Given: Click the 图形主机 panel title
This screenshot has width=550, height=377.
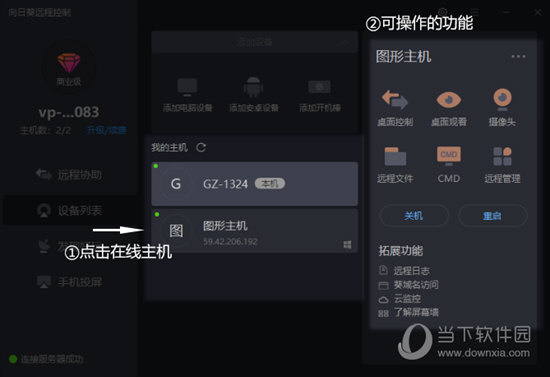Looking at the screenshot, I should [x=403, y=56].
